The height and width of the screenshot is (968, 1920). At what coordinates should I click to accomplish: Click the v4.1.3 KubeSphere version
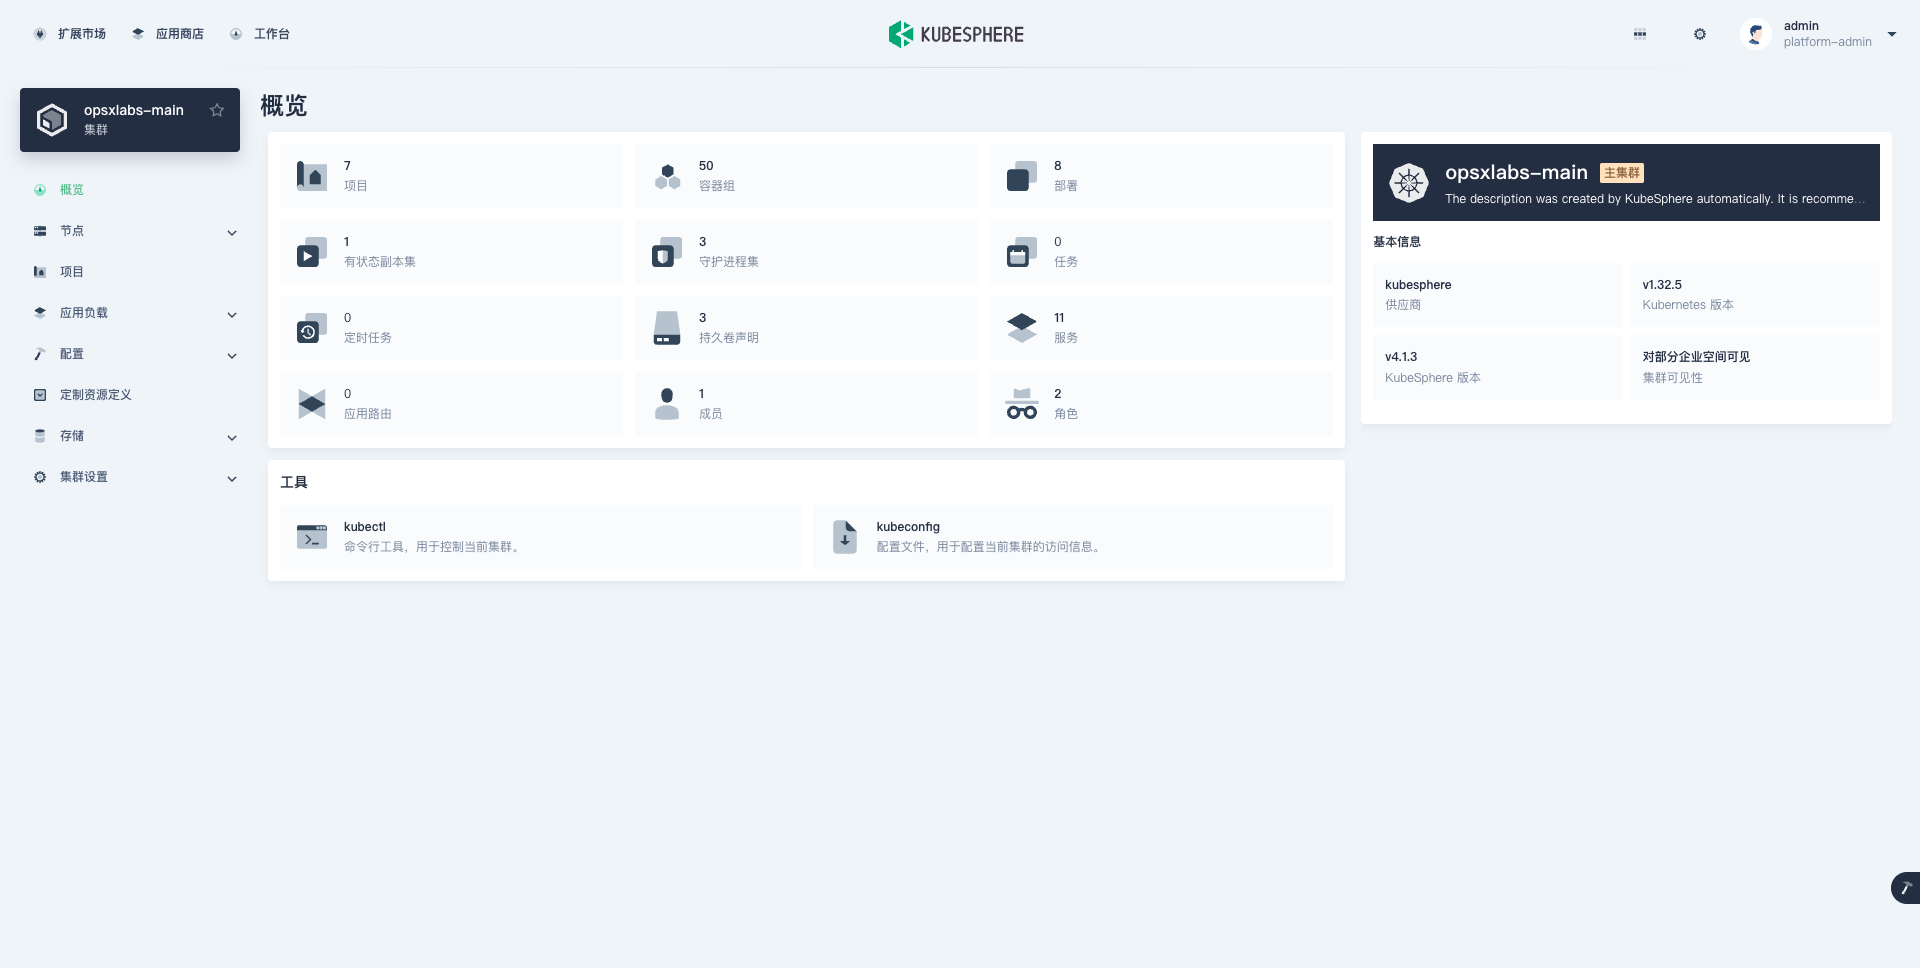click(1401, 357)
